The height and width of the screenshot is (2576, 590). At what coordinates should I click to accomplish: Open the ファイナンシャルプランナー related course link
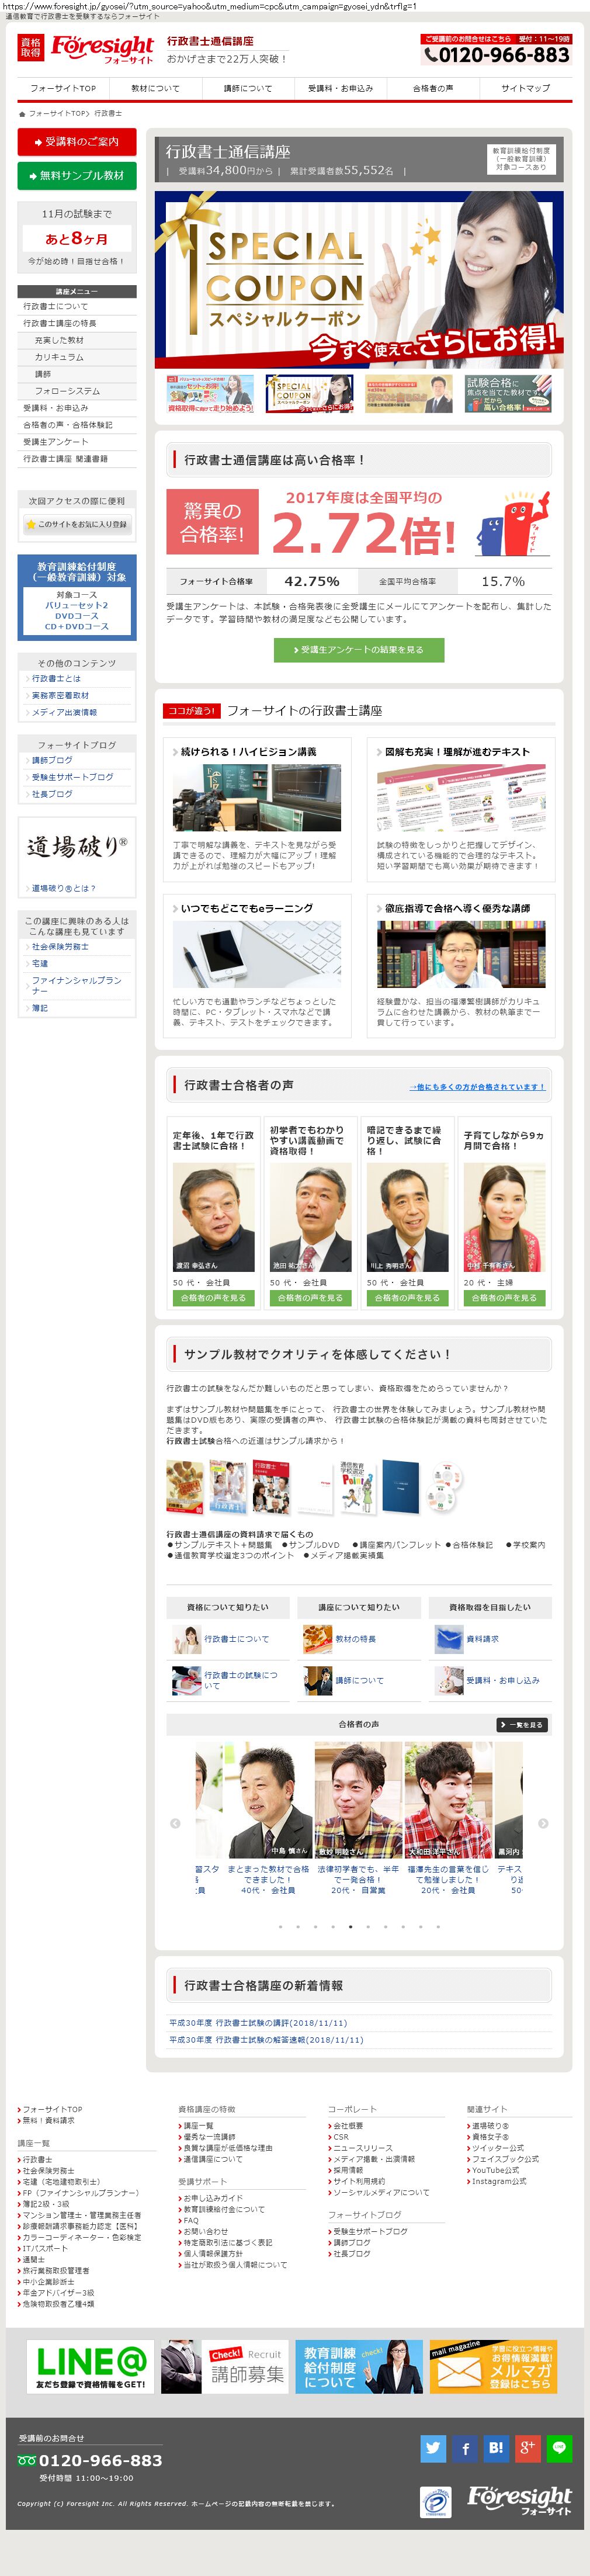(76, 985)
